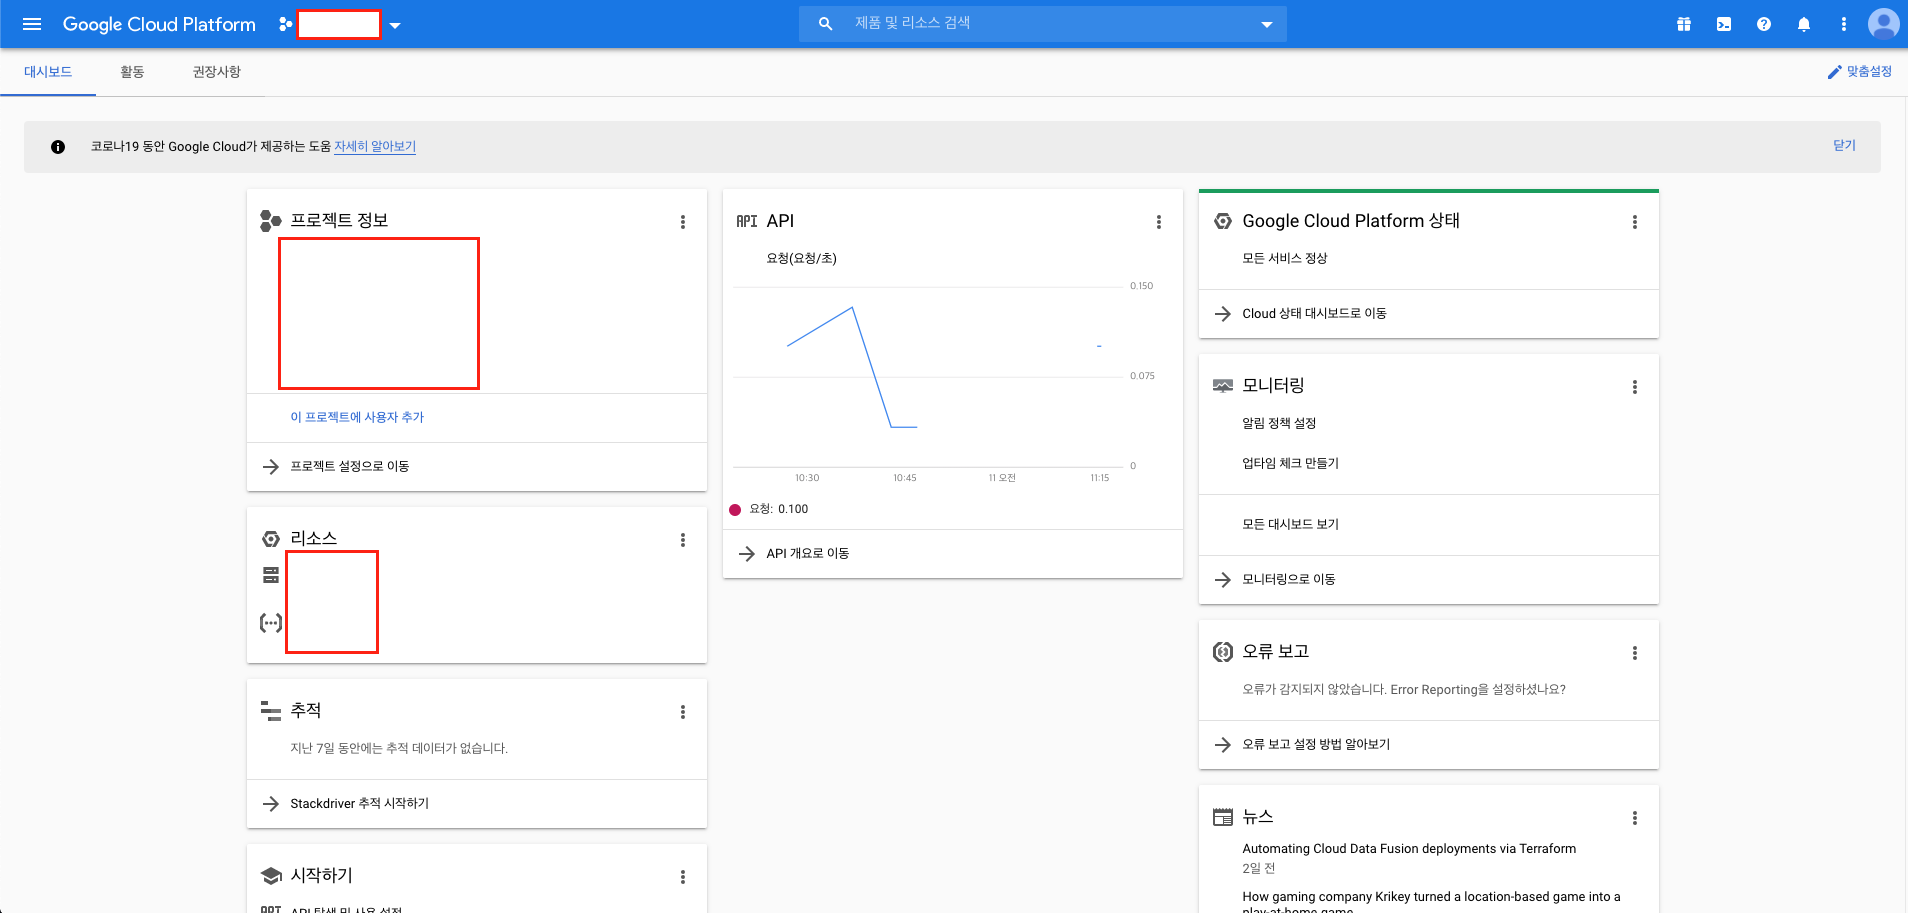
Task: Click the 맞춤설정 customize button
Action: (1860, 72)
